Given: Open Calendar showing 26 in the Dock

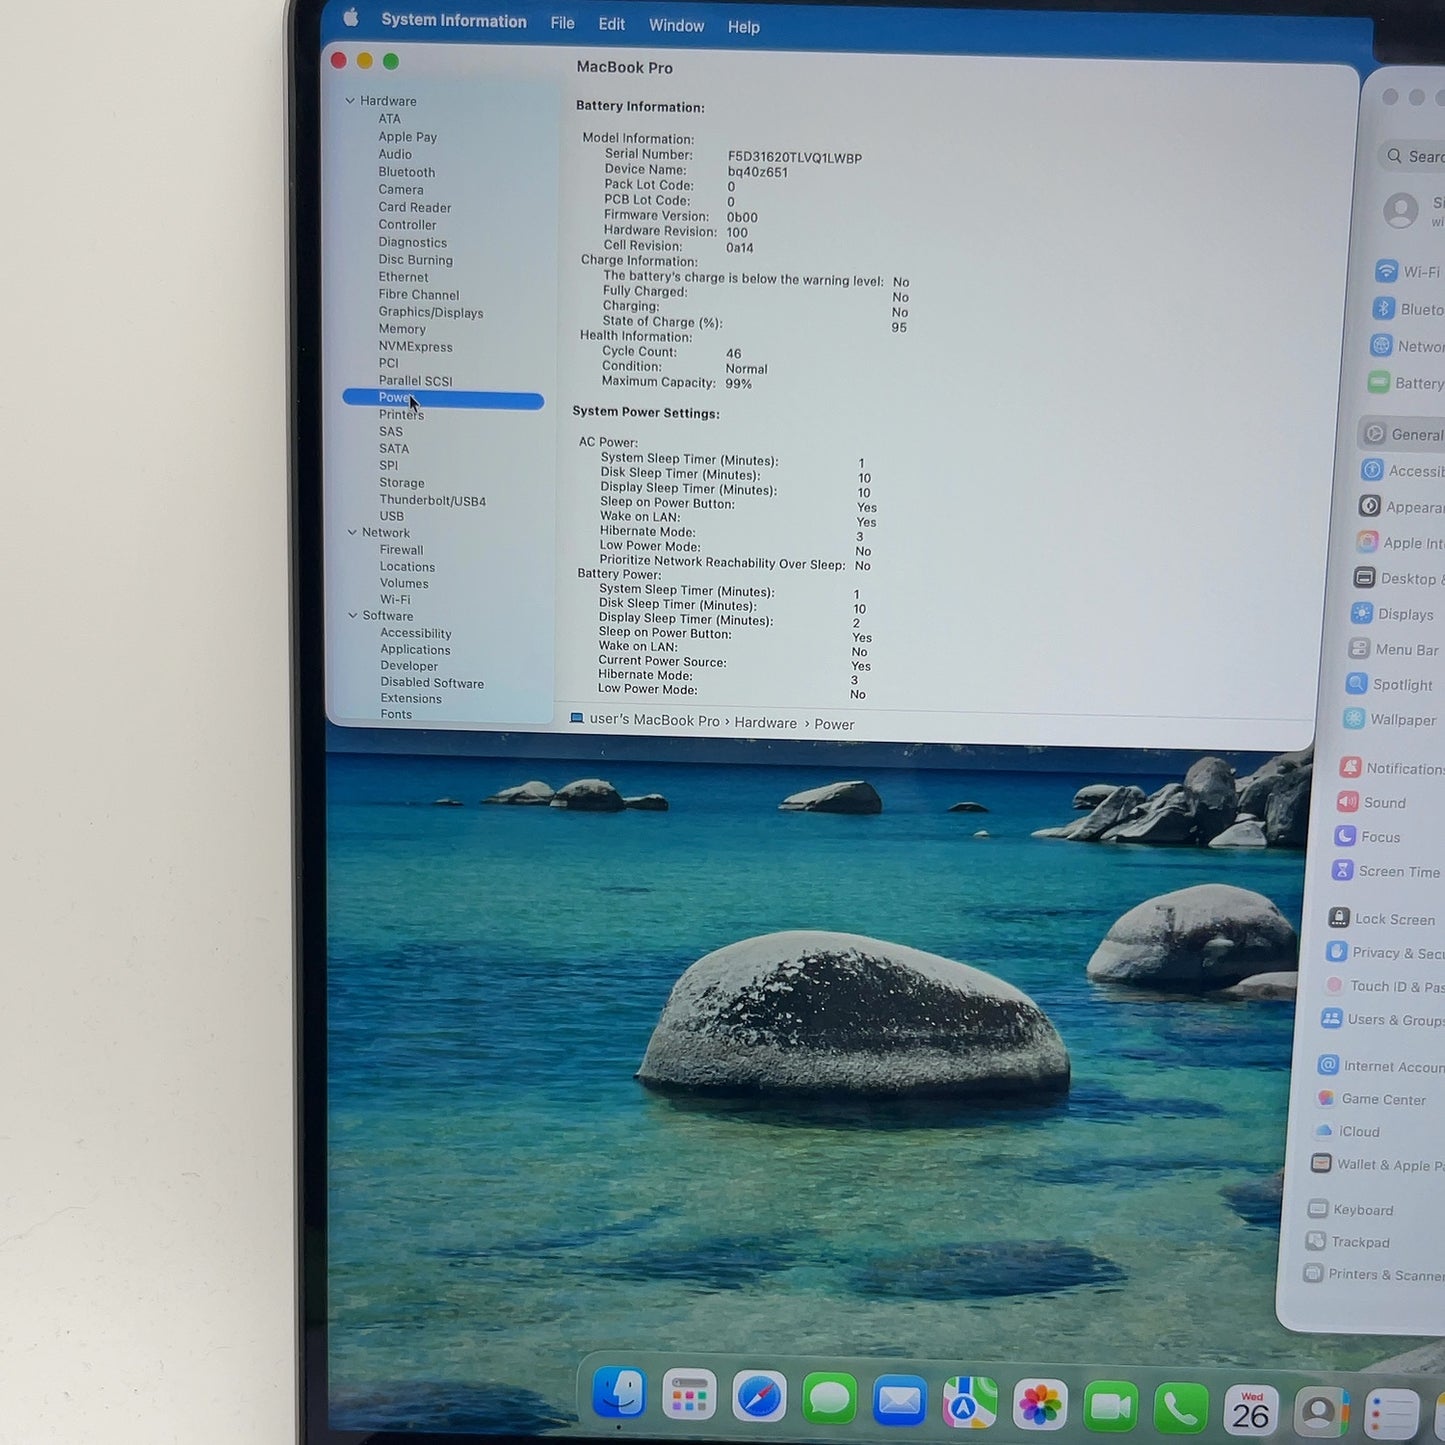Looking at the screenshot, I should 1251,1411.
